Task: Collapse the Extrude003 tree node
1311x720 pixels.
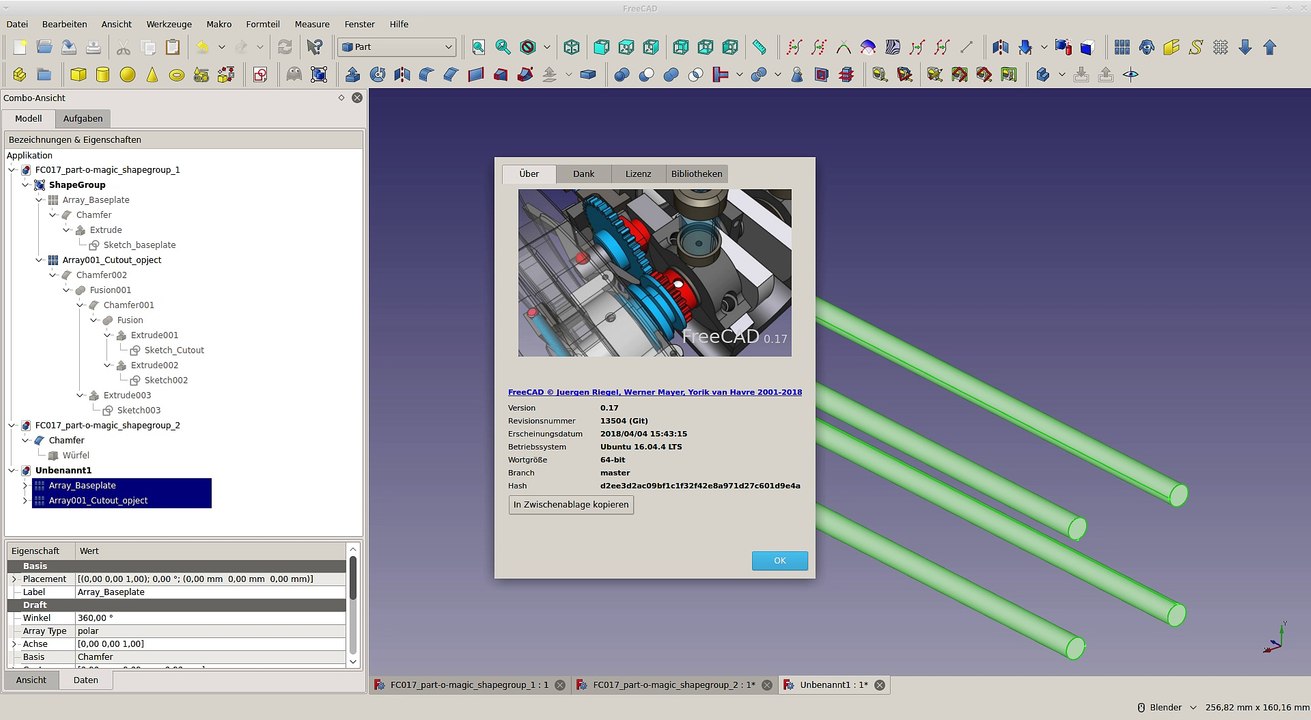Action: click(79, 395)
